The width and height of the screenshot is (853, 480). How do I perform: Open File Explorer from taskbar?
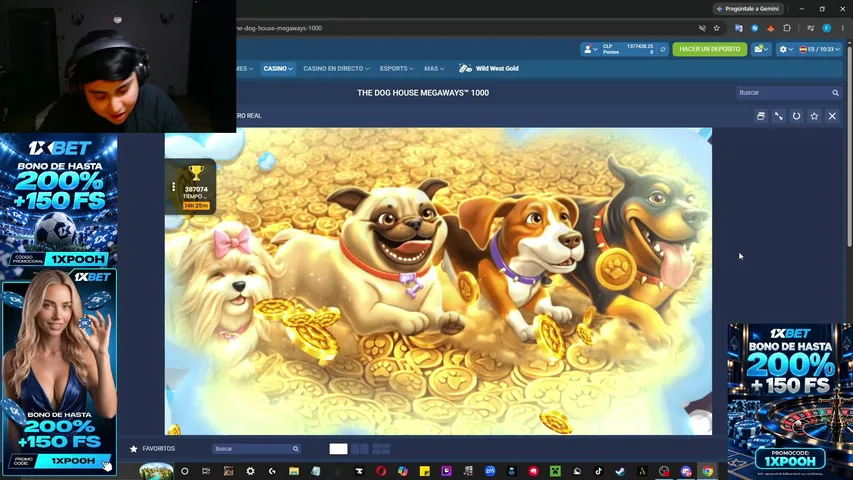294,471
